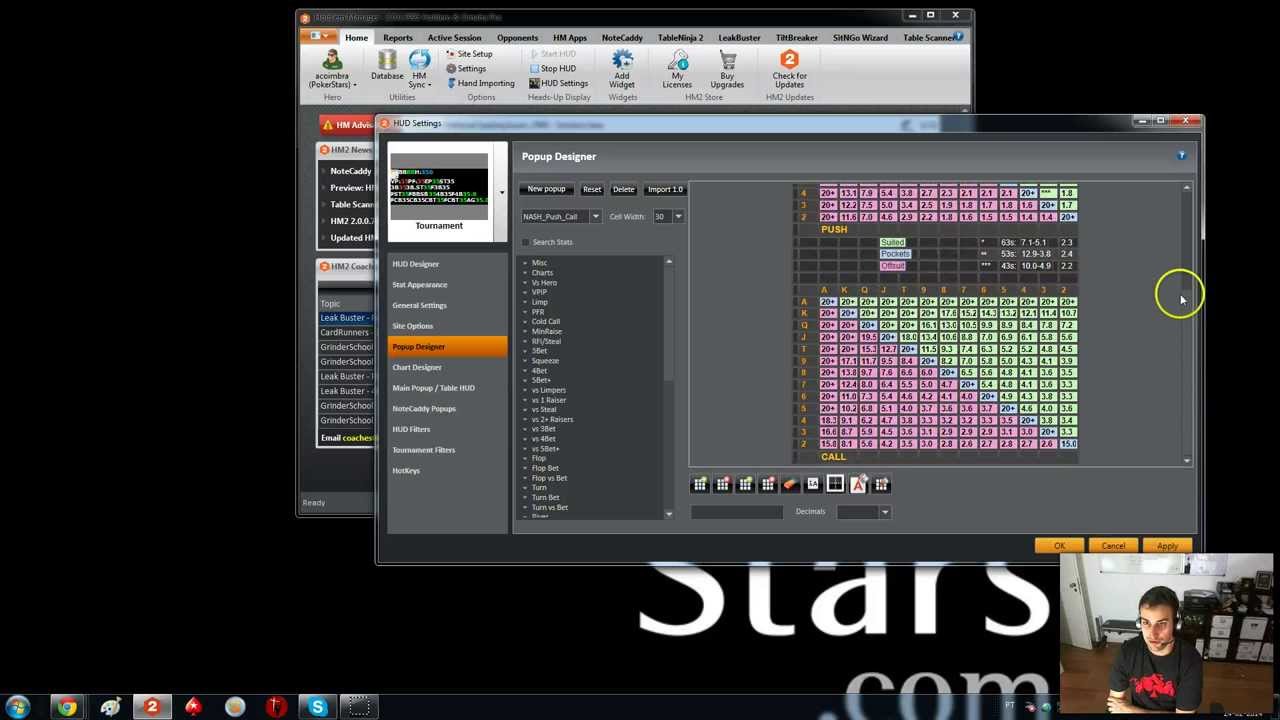1280x720 pixels.
Task: Select the eraser tool in popup toolbar
Action: pos(790,484)
